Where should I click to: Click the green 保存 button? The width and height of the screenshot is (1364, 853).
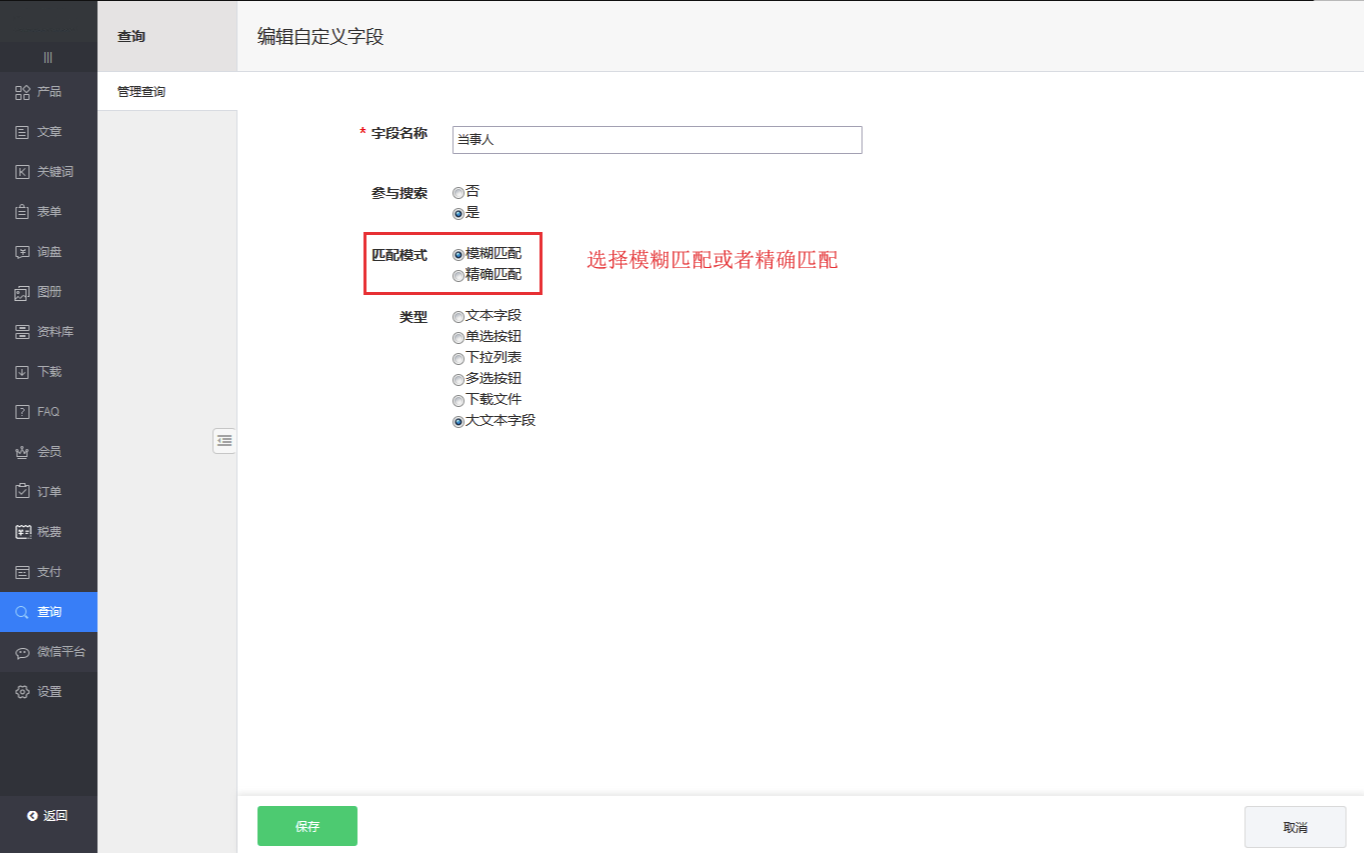click(307, 826)
